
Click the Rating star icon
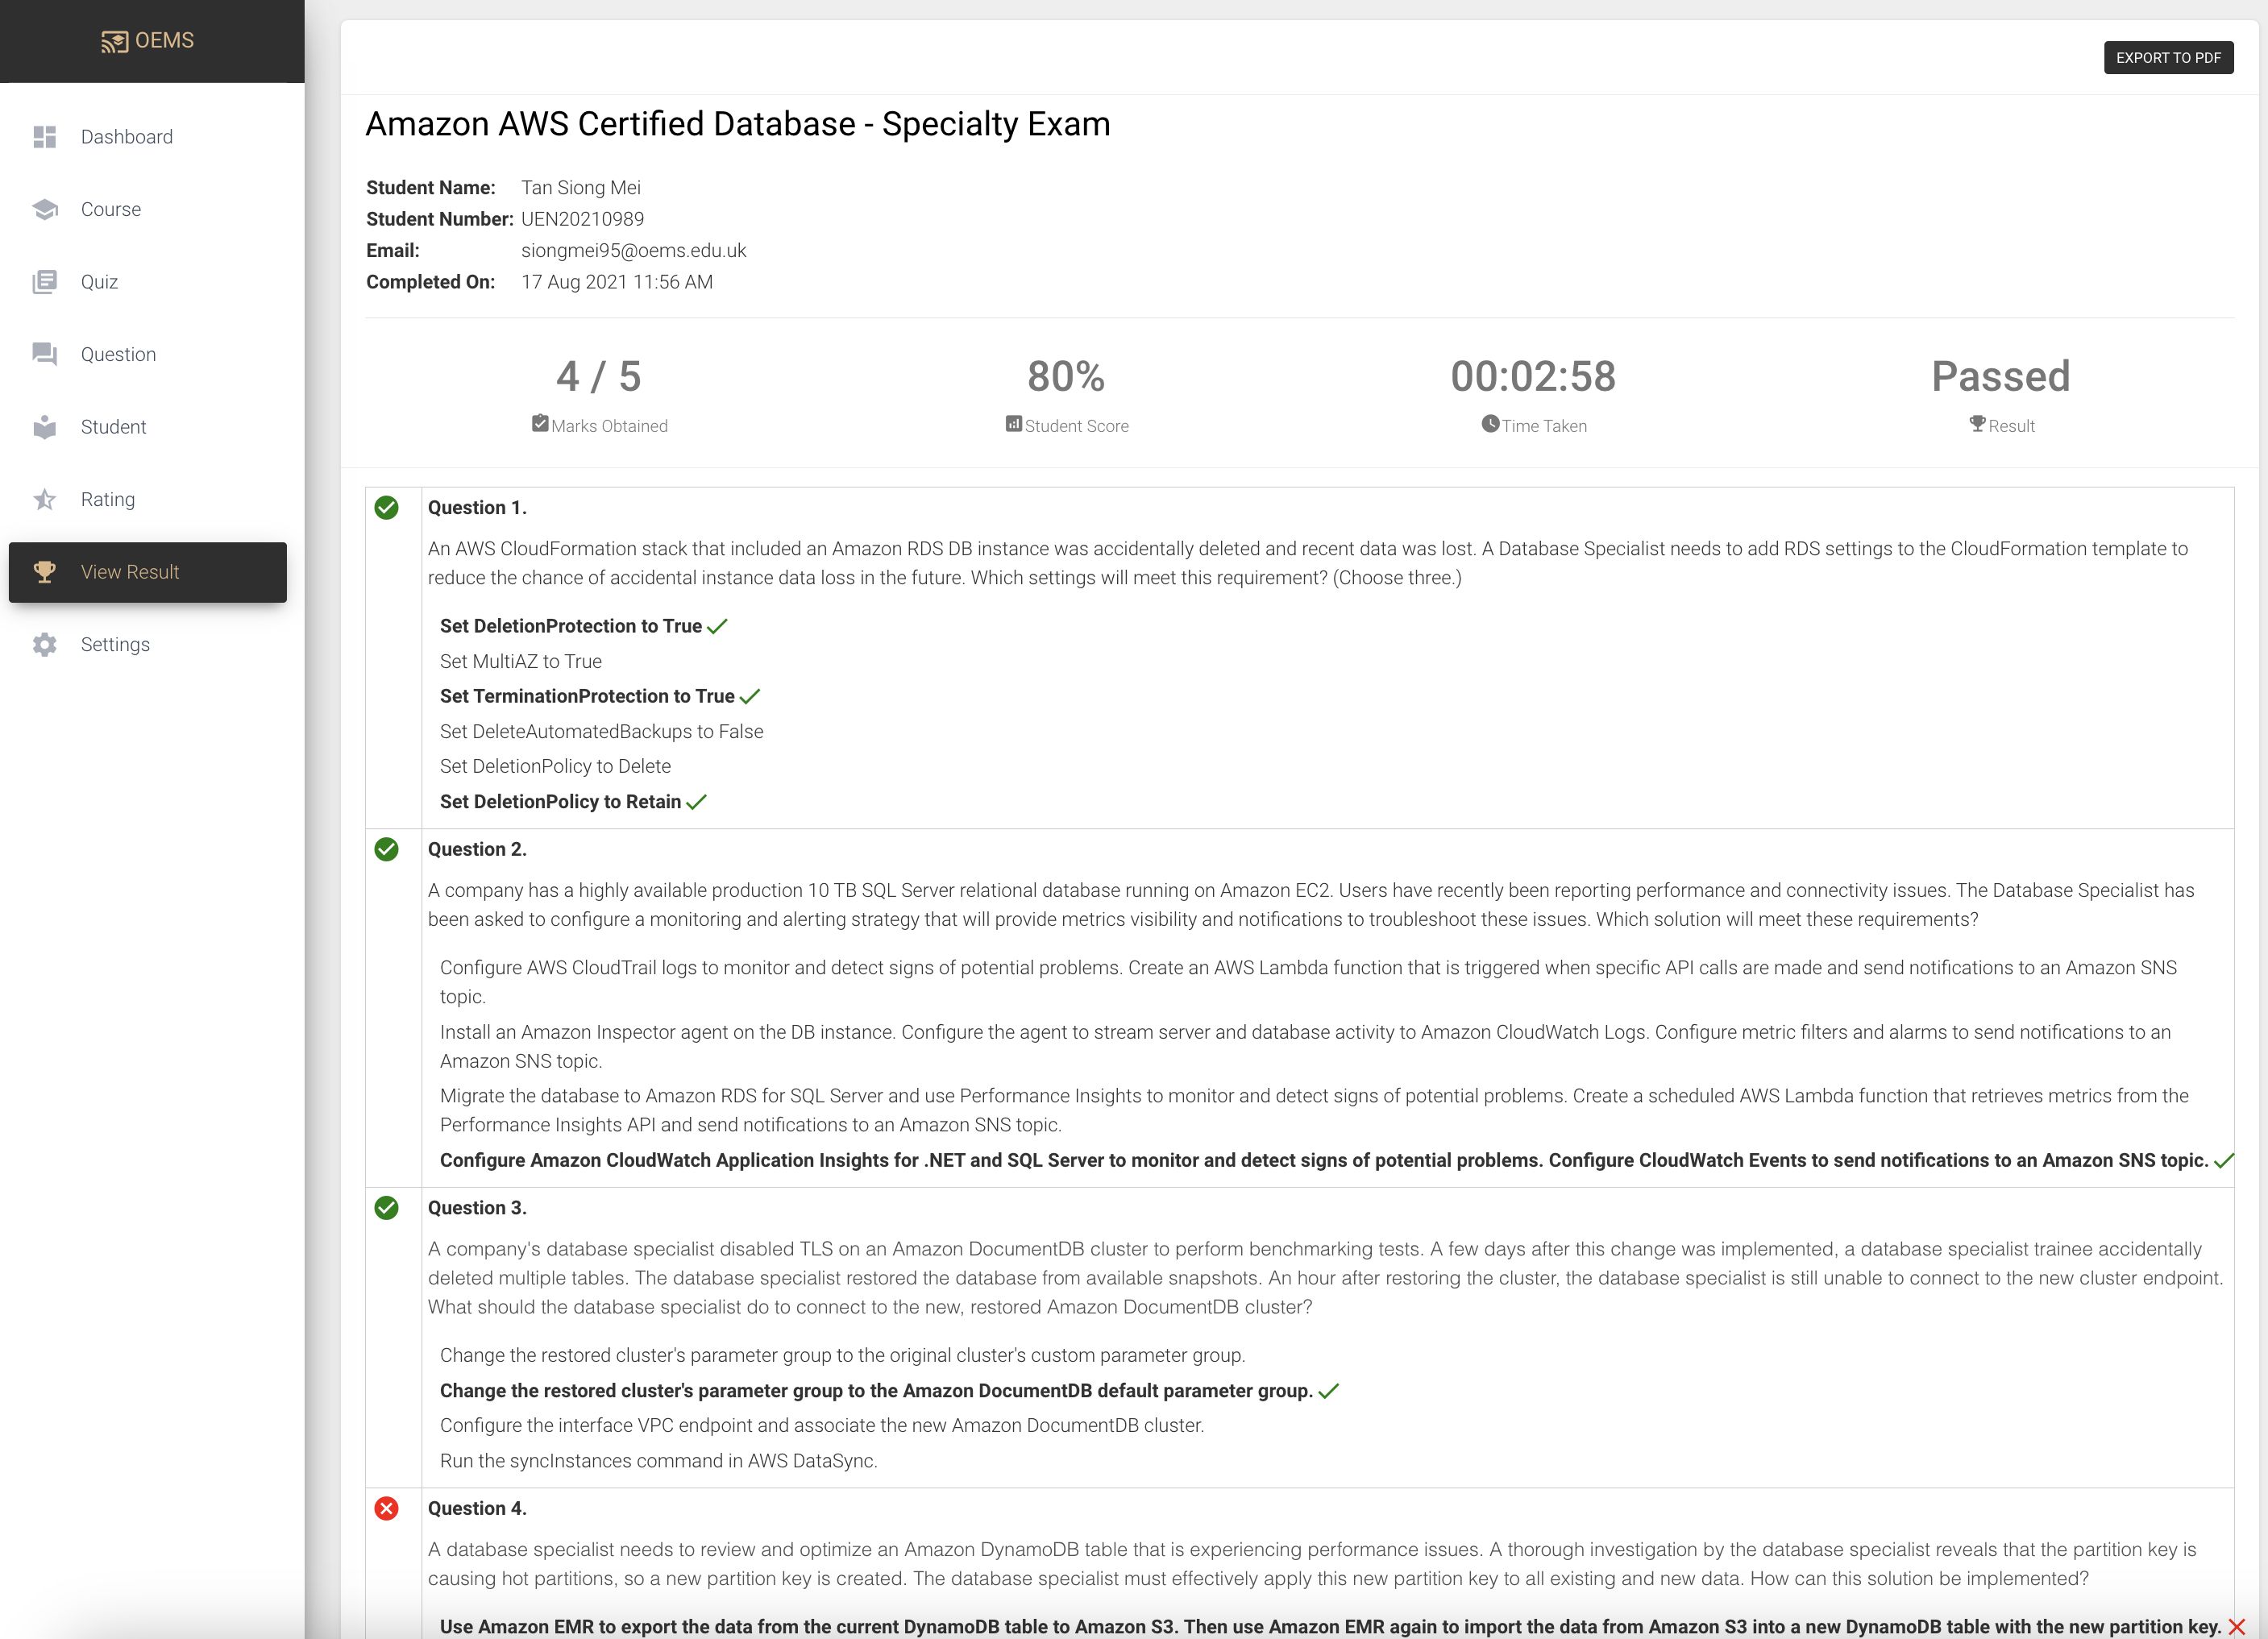pos(45,499)
